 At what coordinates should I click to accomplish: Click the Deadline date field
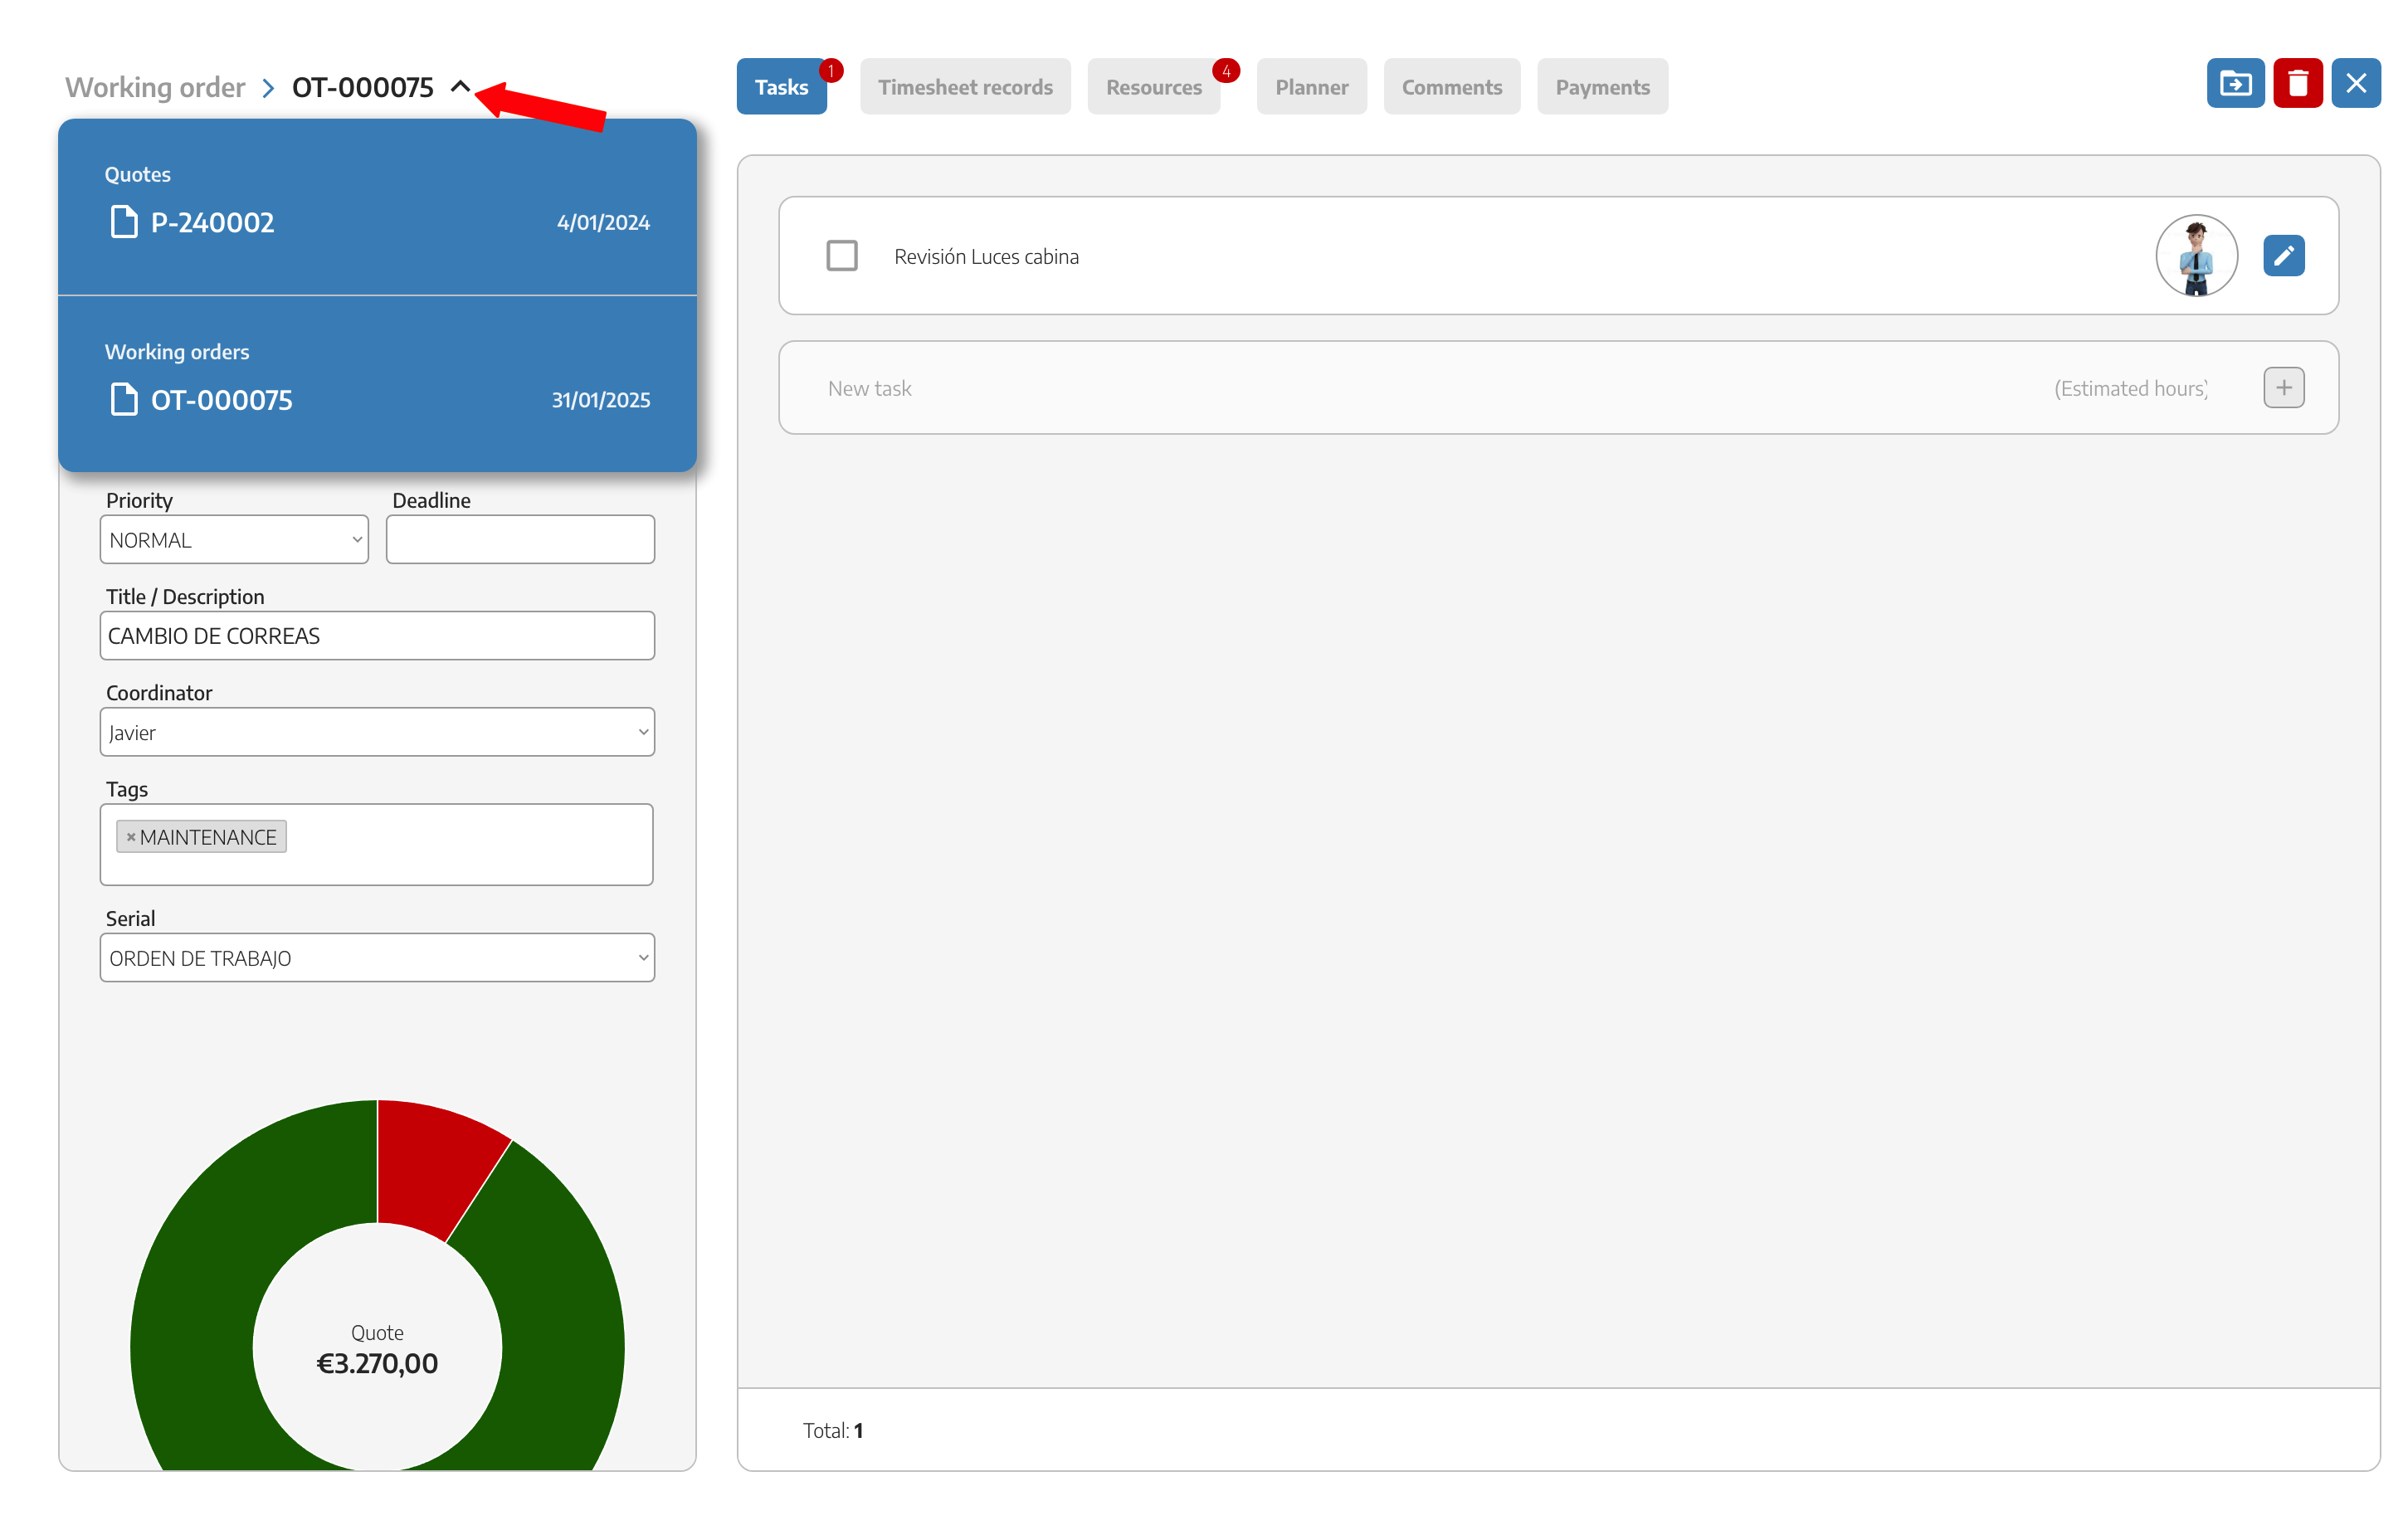(x=520, y=540)
